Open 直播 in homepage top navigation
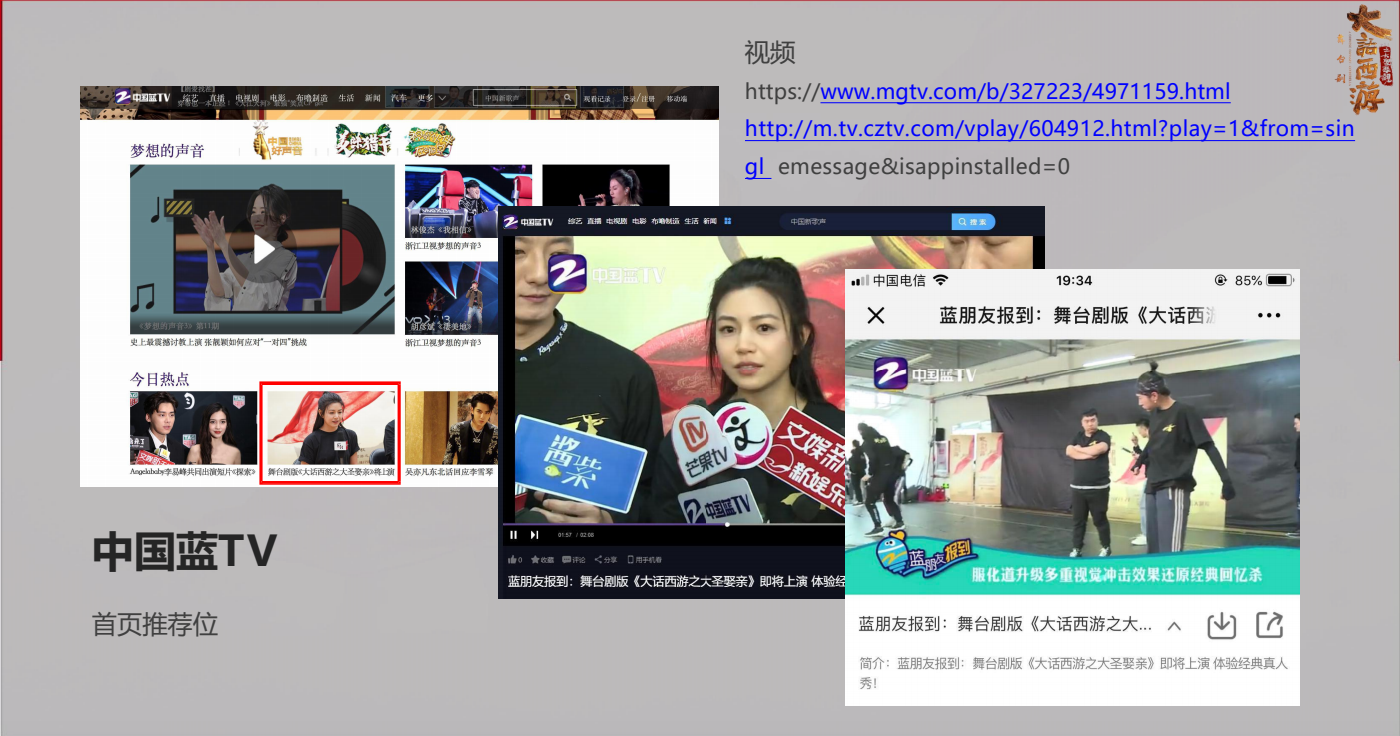Viewport: 1400px width, 736px height. [217, 98]
